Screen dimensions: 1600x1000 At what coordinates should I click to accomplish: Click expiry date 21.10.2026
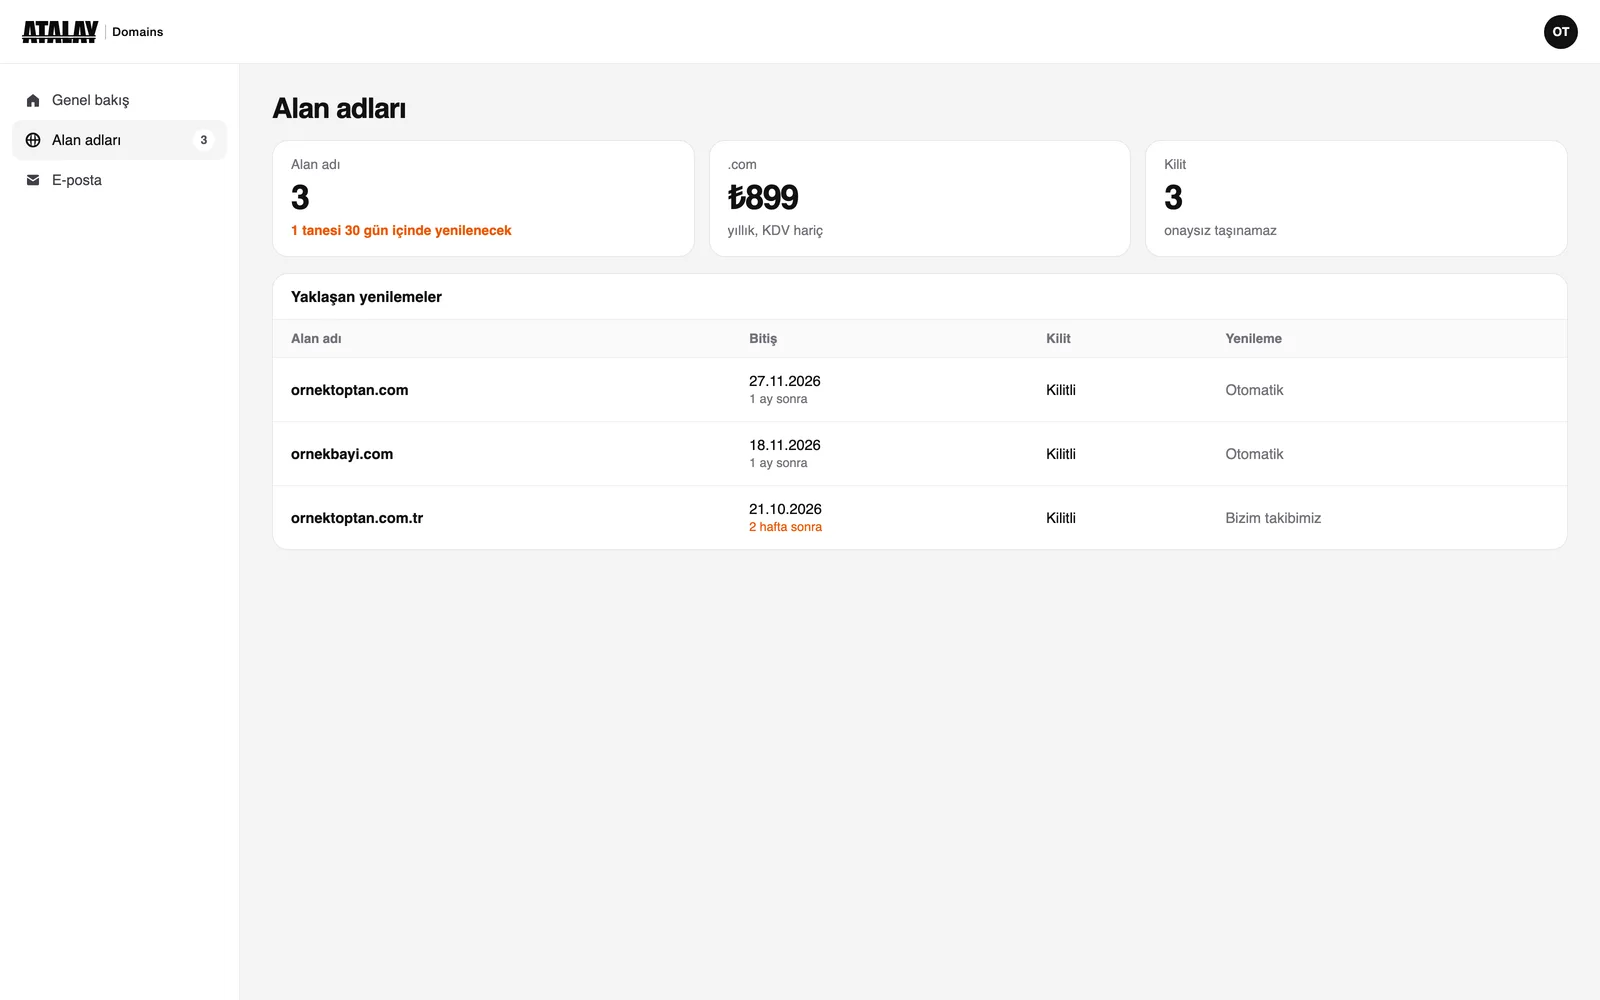tap(785, 509)
